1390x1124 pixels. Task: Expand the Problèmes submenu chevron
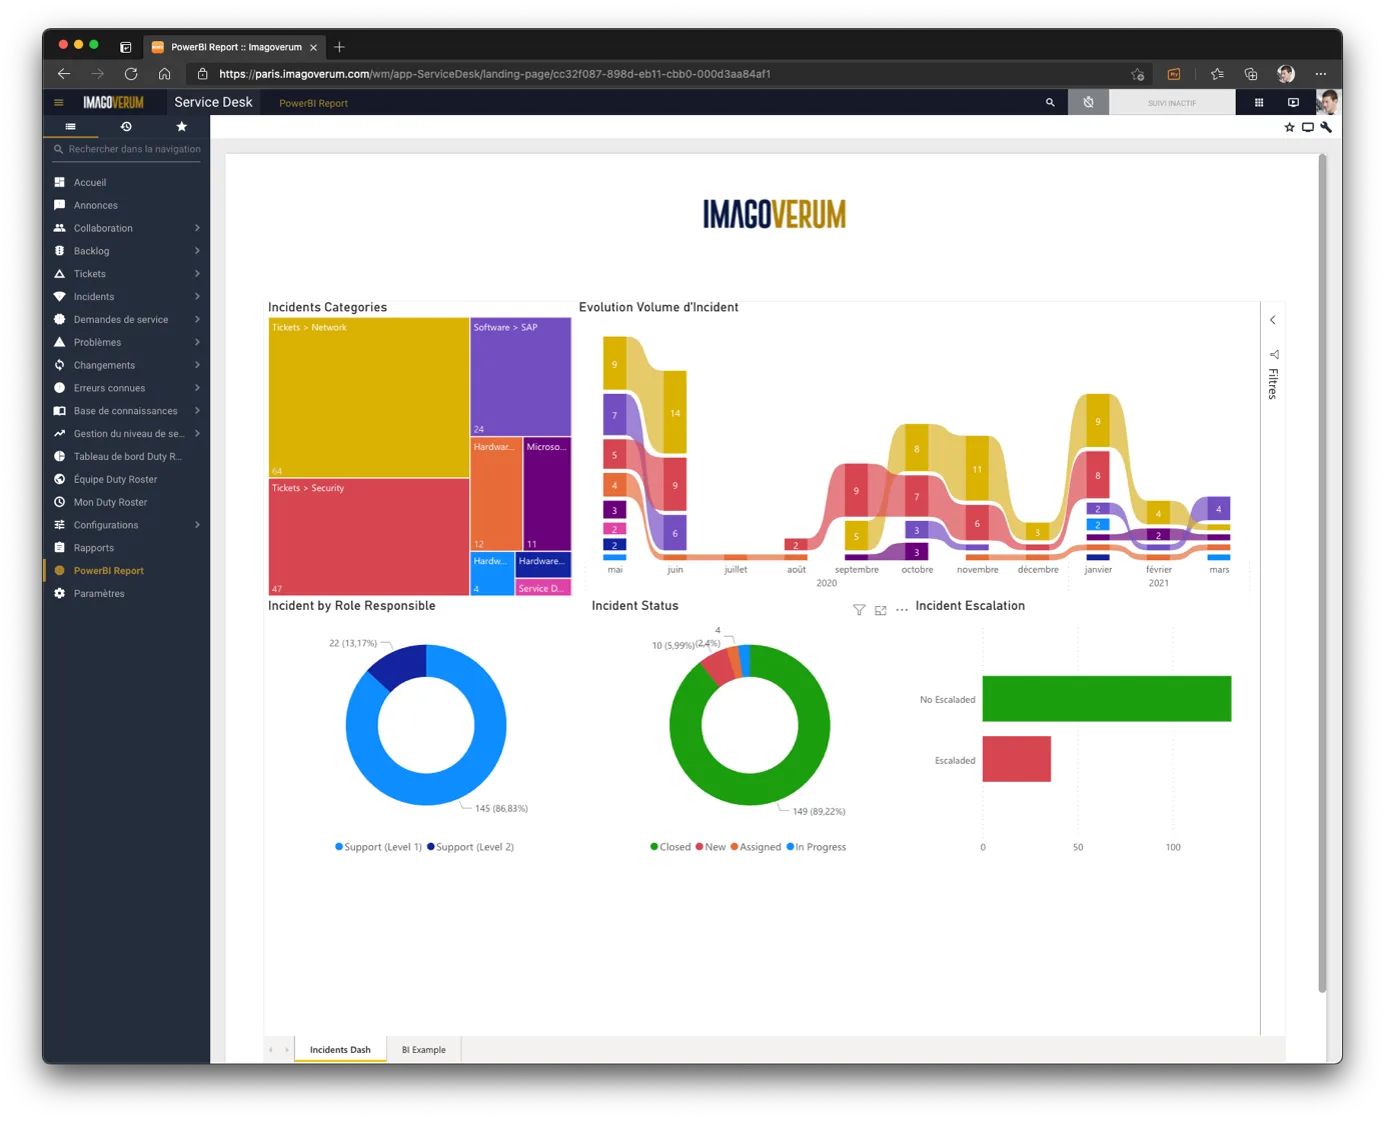[x=197, y=342]
